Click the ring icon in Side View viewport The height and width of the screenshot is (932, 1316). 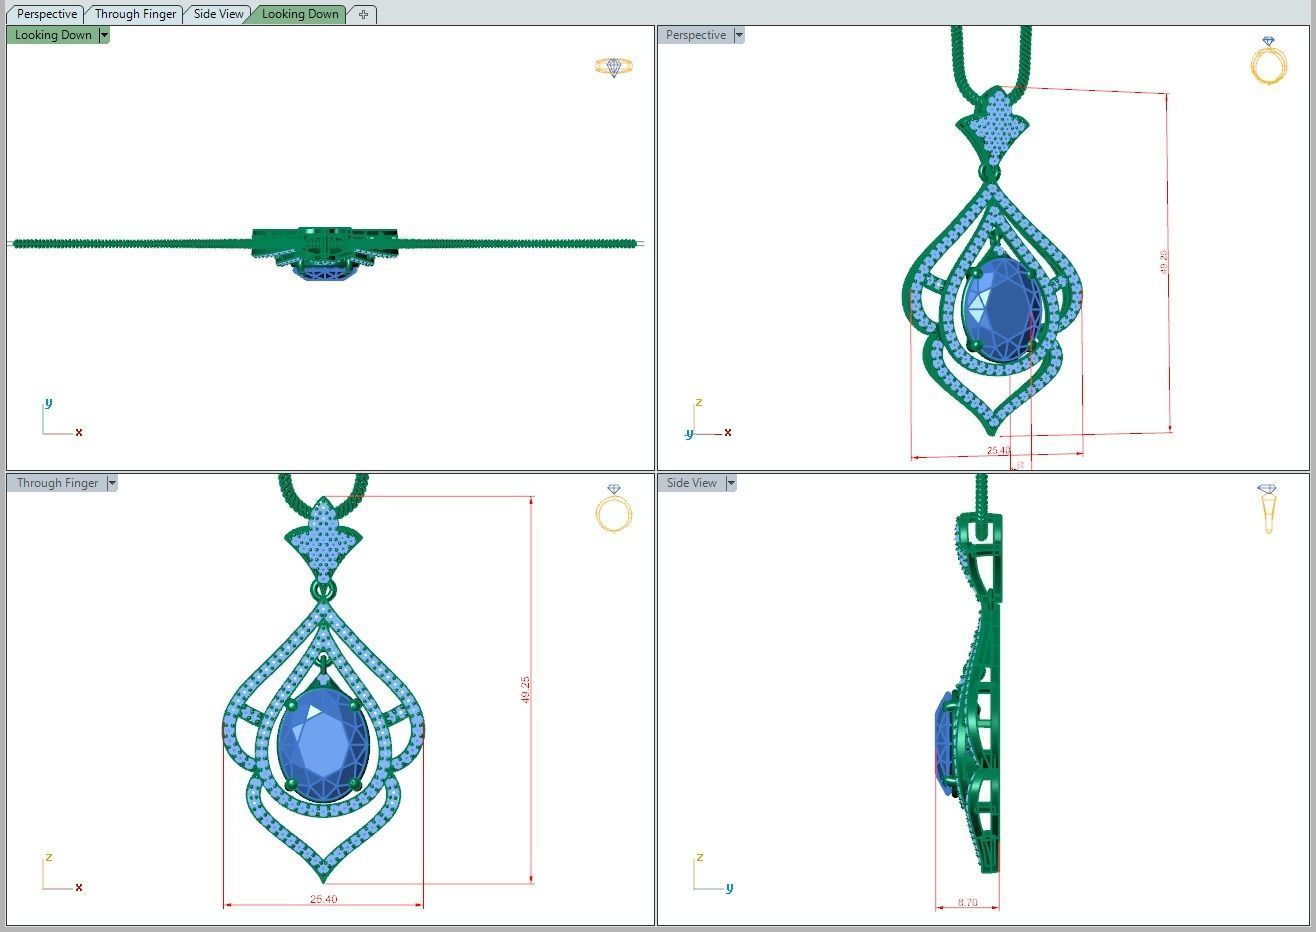[x=1268, y=508]
